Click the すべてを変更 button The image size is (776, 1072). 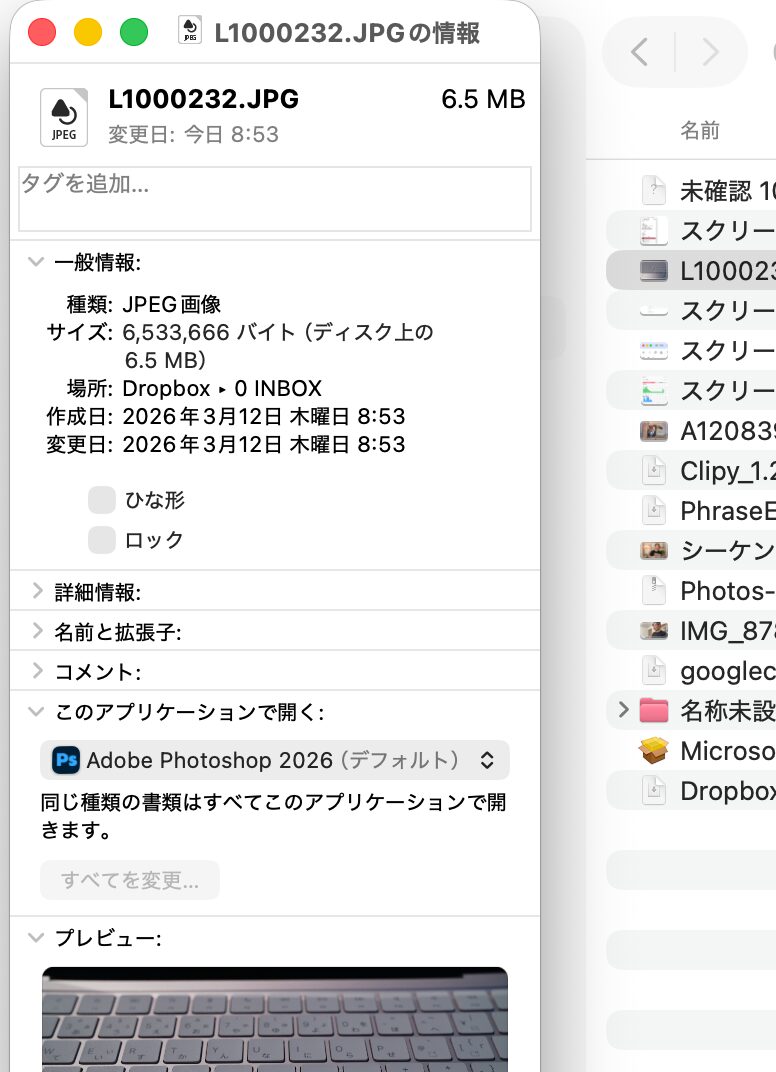point(130,881)
